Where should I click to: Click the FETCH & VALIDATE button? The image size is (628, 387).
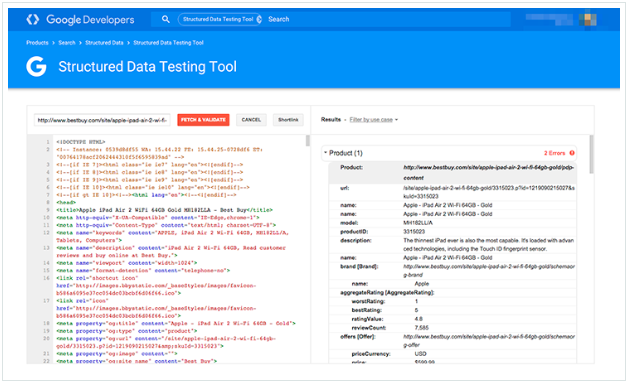pos(203,120)
